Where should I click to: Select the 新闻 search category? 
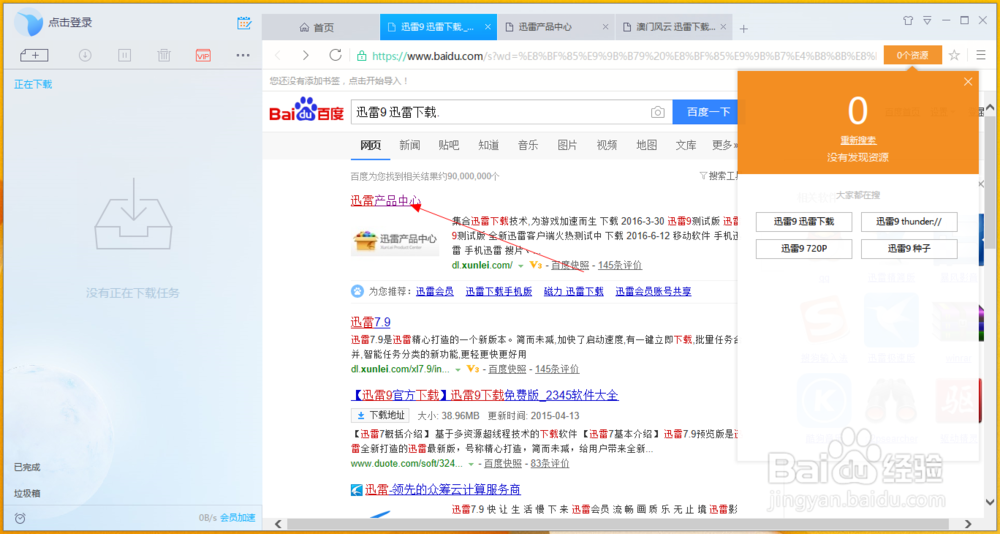pyautogui.click(x=410, y=145)
